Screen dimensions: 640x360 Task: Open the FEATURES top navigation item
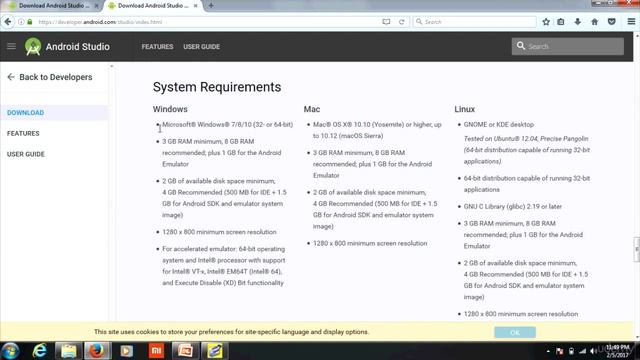click(157, 47)
